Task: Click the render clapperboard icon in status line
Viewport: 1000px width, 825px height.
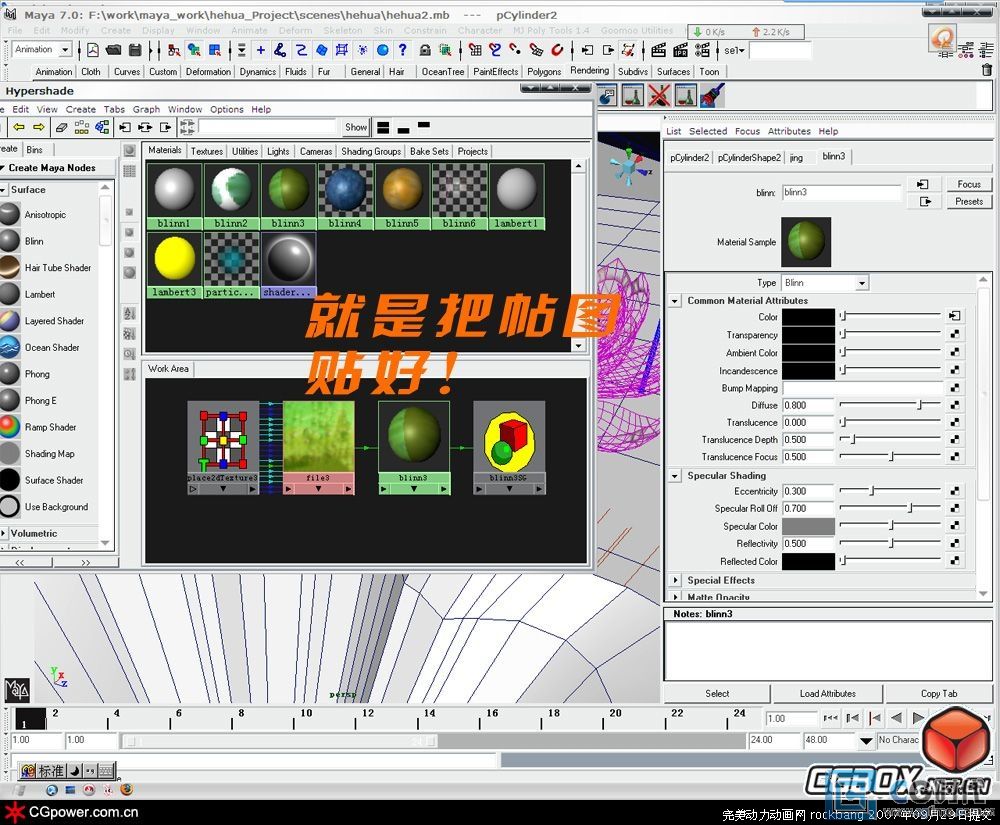Action: [x=659, y=50]
